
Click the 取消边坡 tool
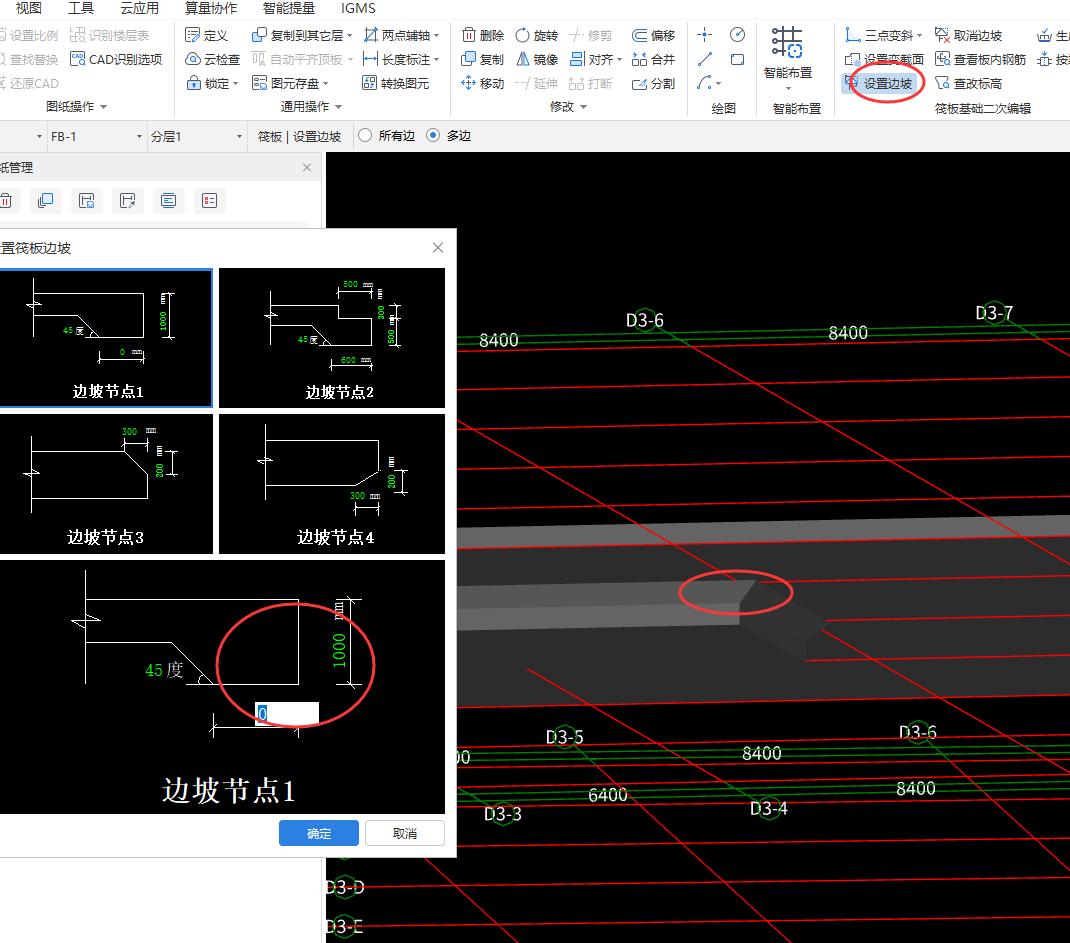tap(968, 35)
